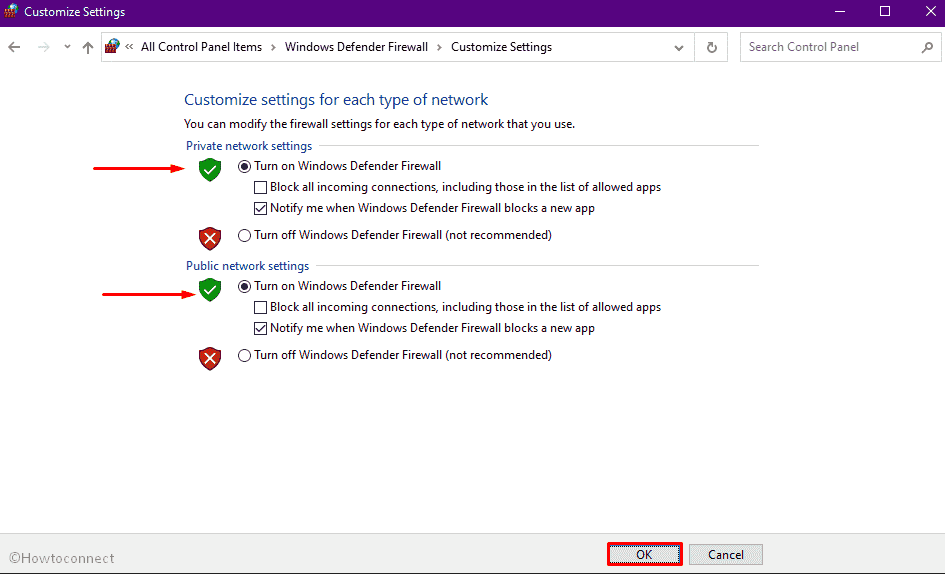This screenshot has height=574, width=945.
Task: Click the Forward navigation arrow
Action: [43, 47]
